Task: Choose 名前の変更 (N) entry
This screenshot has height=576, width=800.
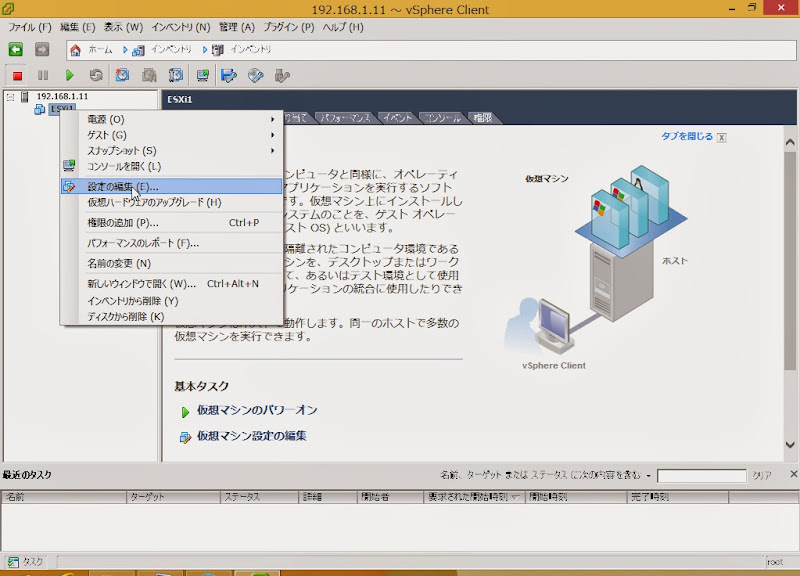Action: coord(171,264)
